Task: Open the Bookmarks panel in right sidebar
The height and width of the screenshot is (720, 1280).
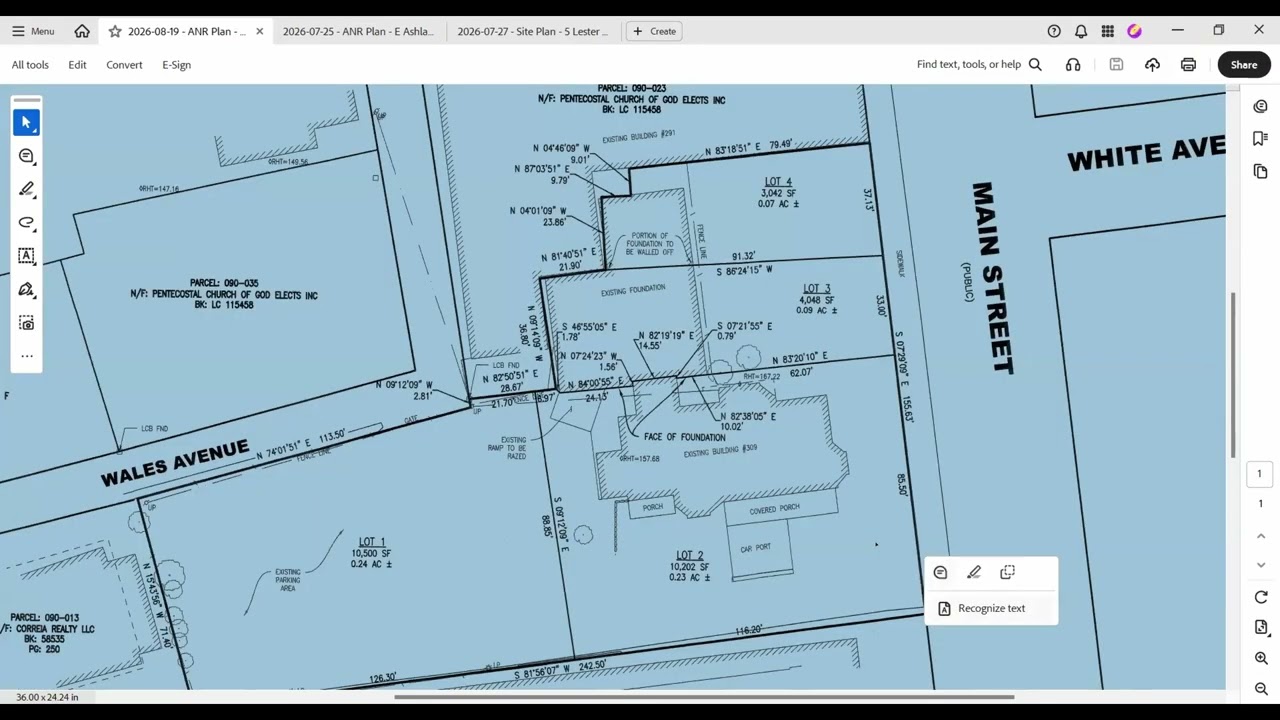Action: 1260,139
